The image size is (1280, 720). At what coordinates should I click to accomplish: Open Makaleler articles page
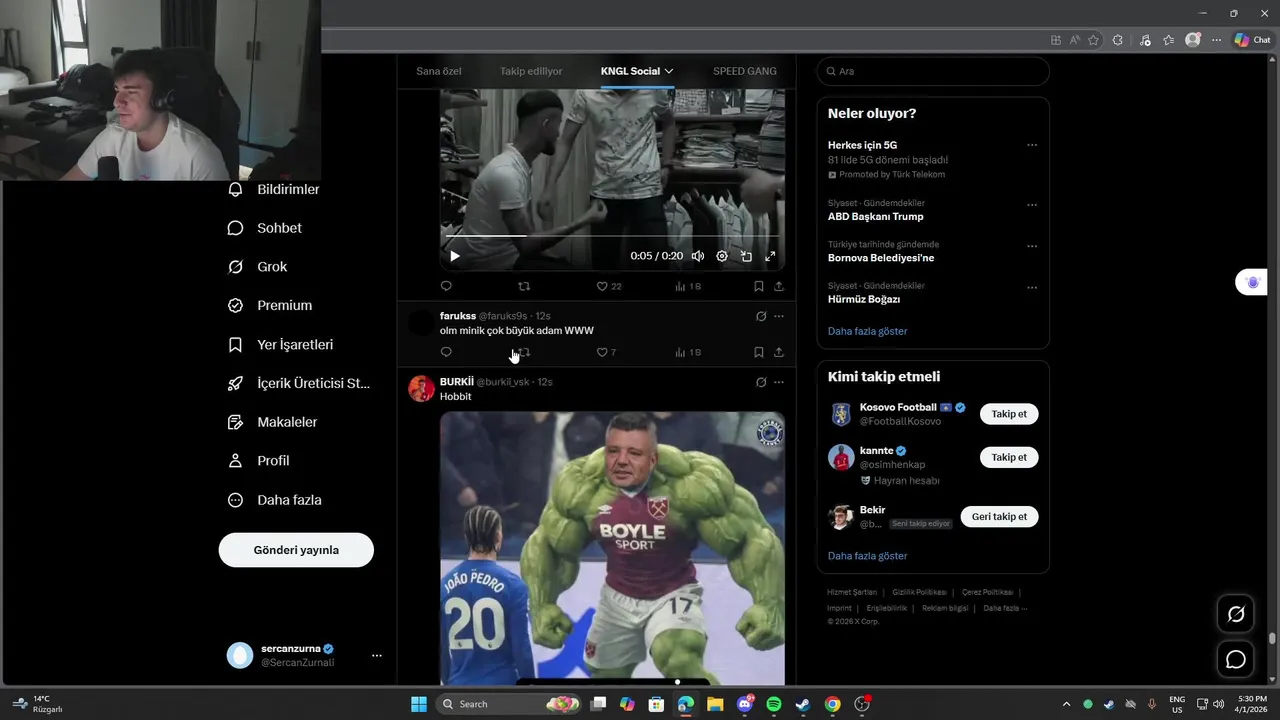click(272, 422)
